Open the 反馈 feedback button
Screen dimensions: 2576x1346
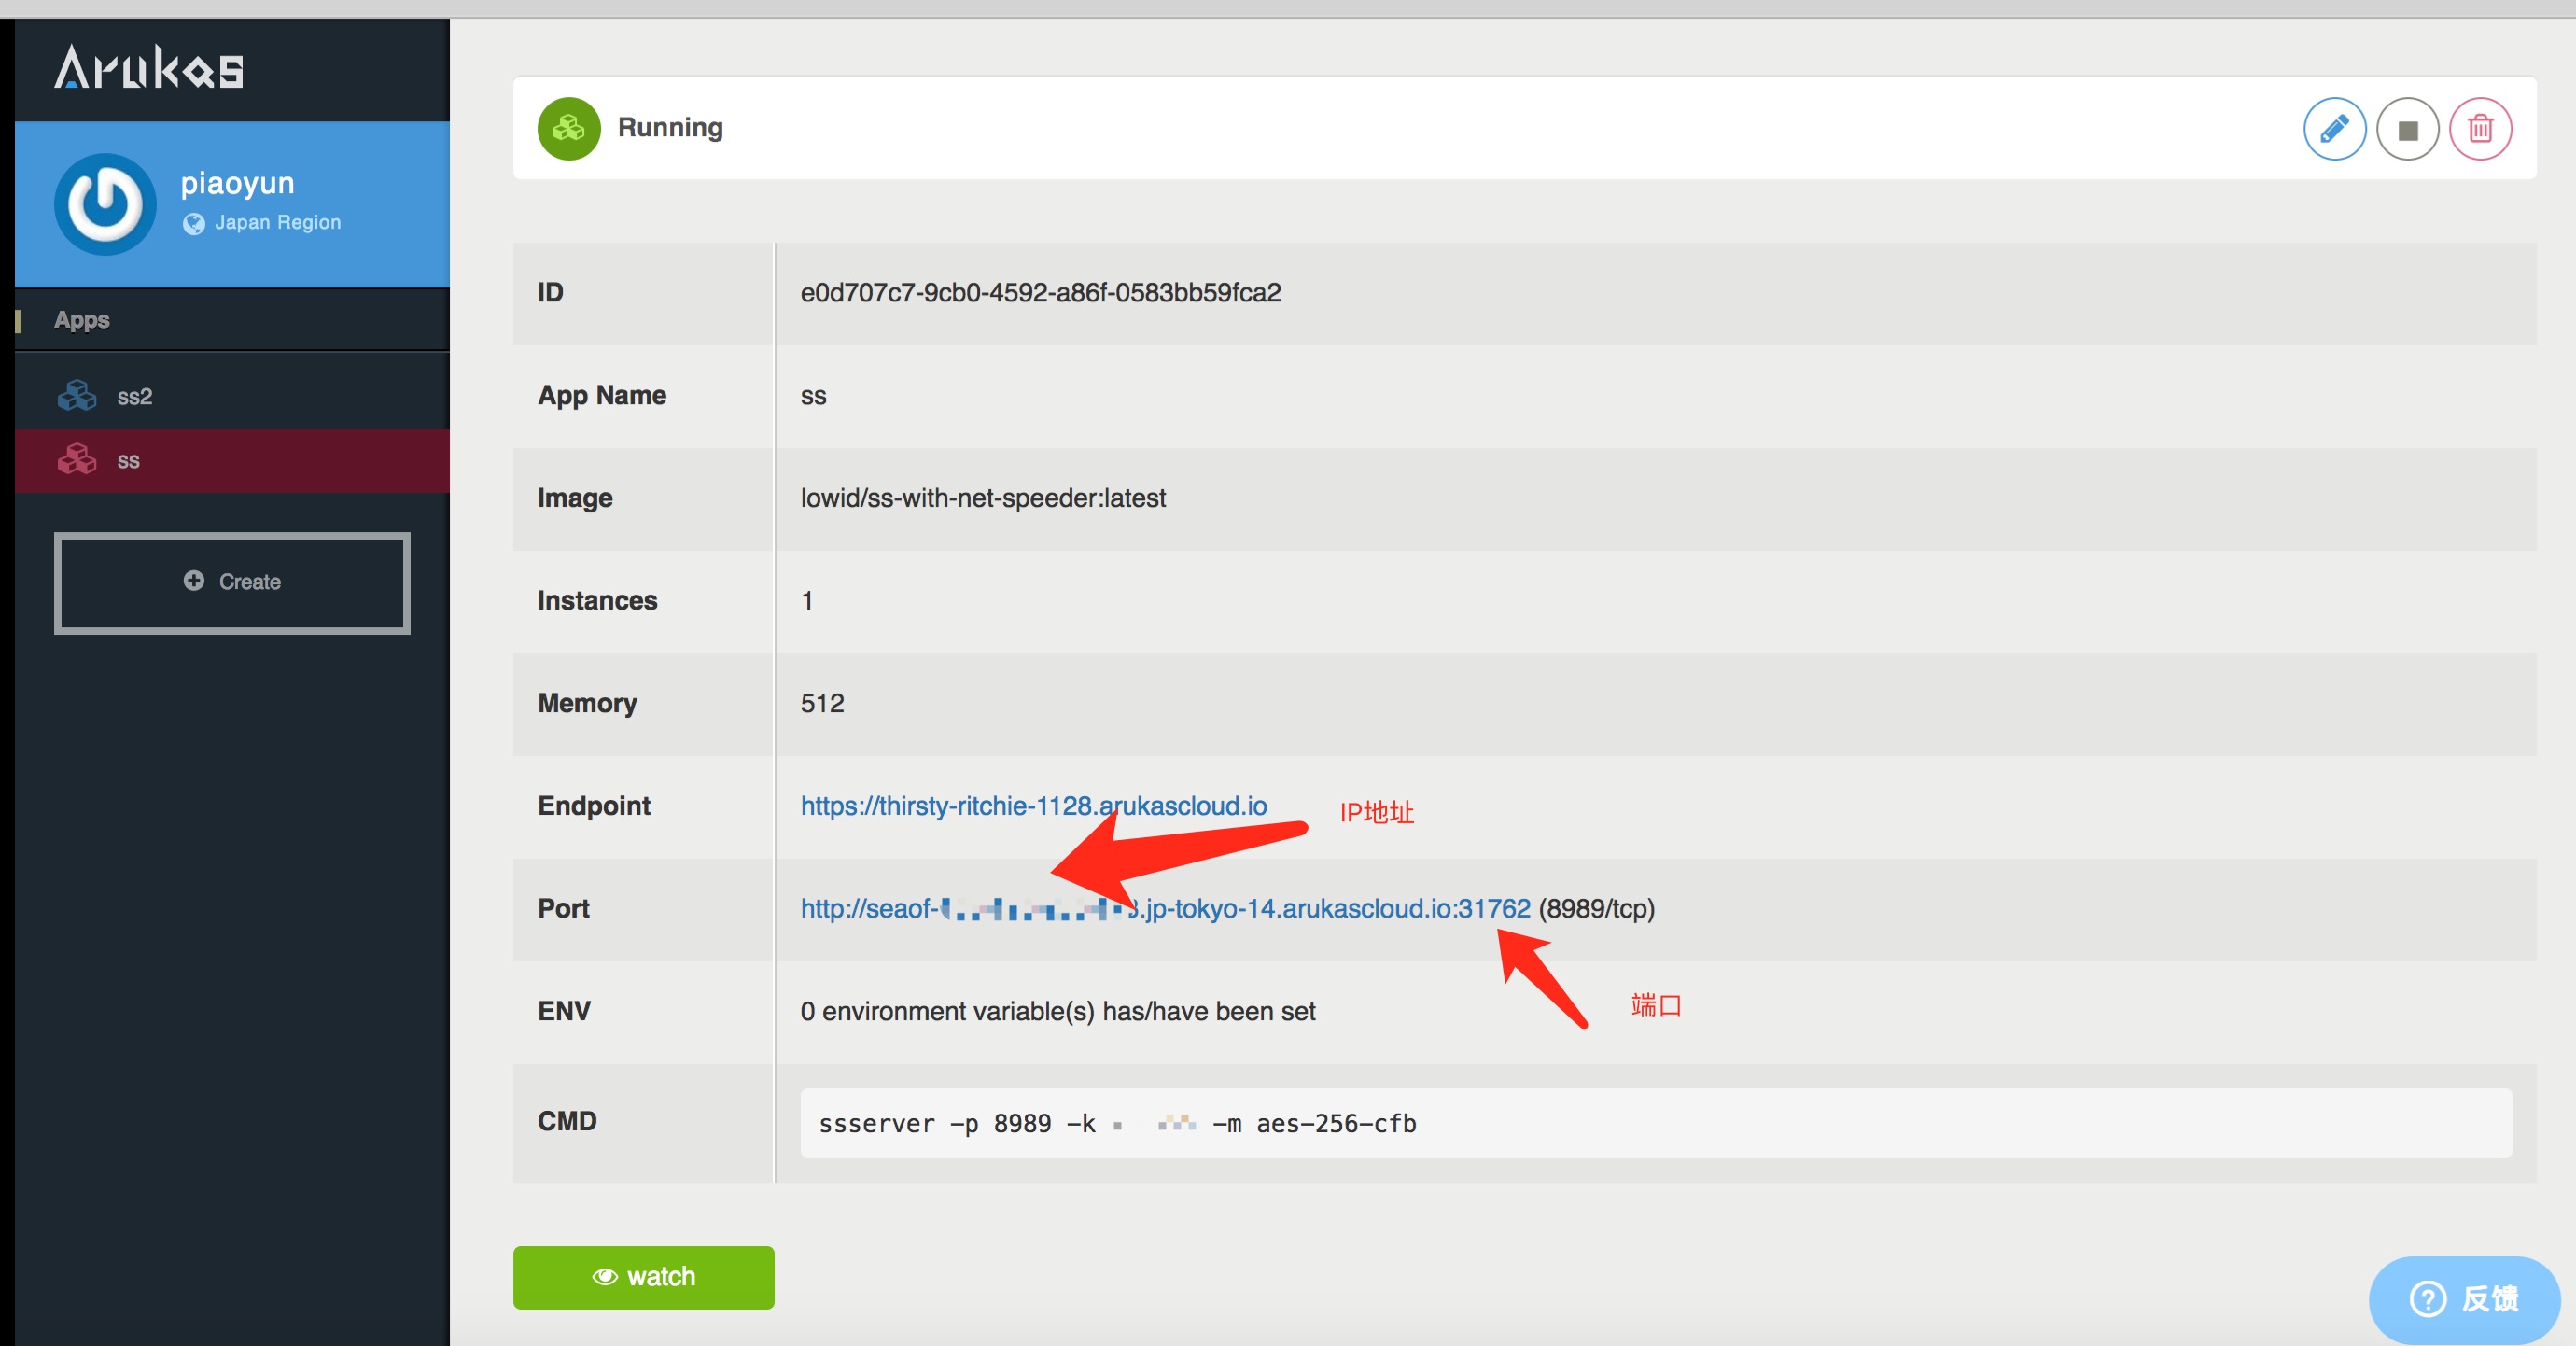tap(2464, 1299)
